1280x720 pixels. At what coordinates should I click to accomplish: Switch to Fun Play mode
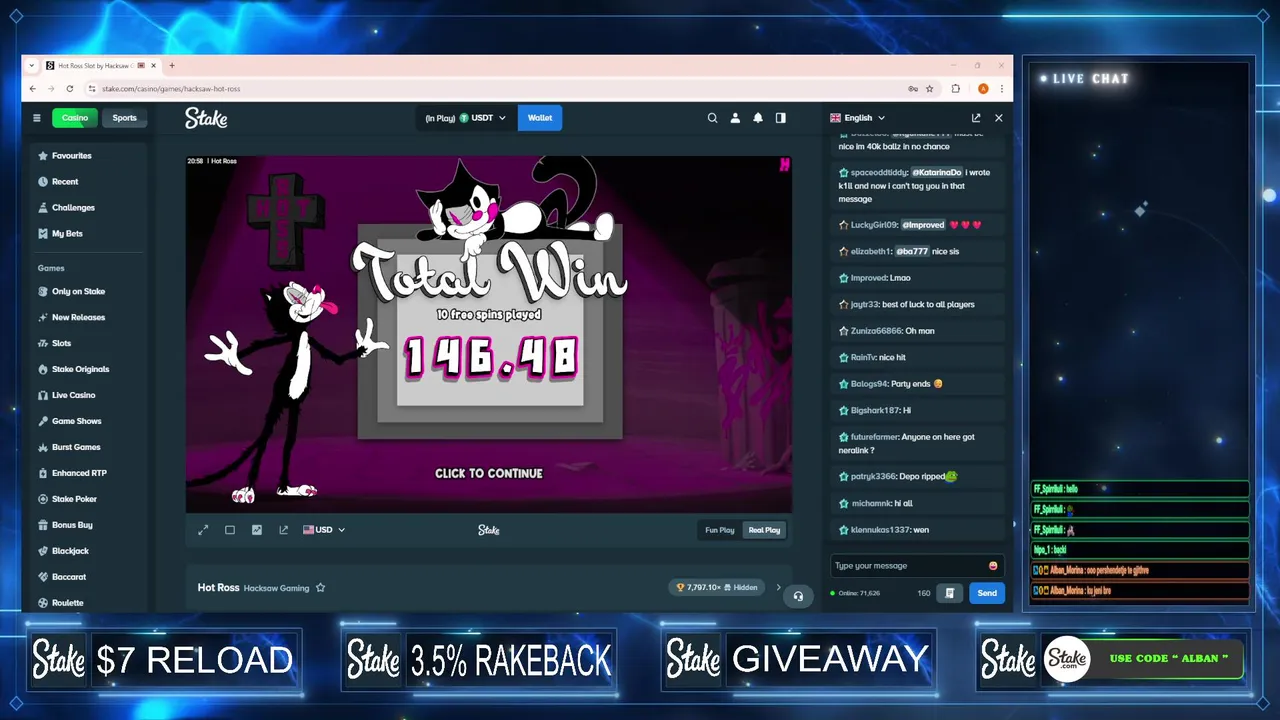point(720,530)
